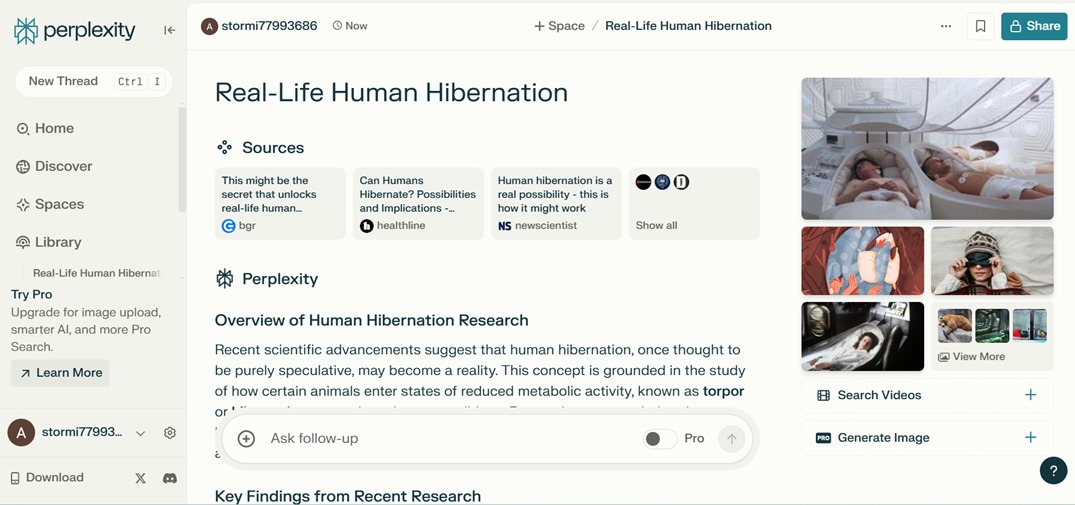Screen dimensions: 1075x505
Task: Toggle the Pro search switch
Action: point(660,439)
